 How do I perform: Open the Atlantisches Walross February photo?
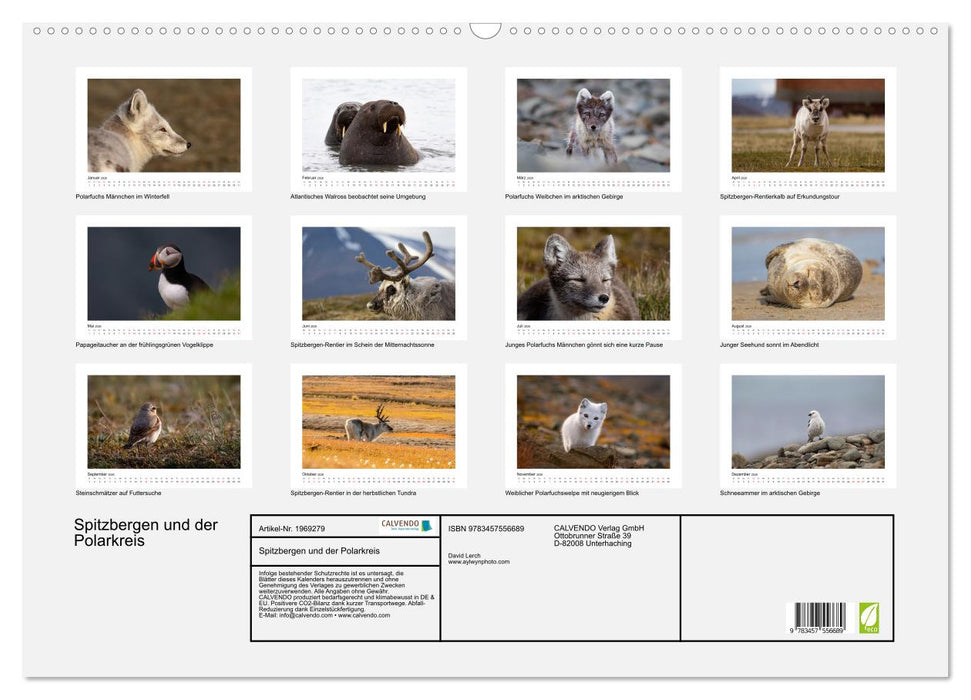[378, 126]
